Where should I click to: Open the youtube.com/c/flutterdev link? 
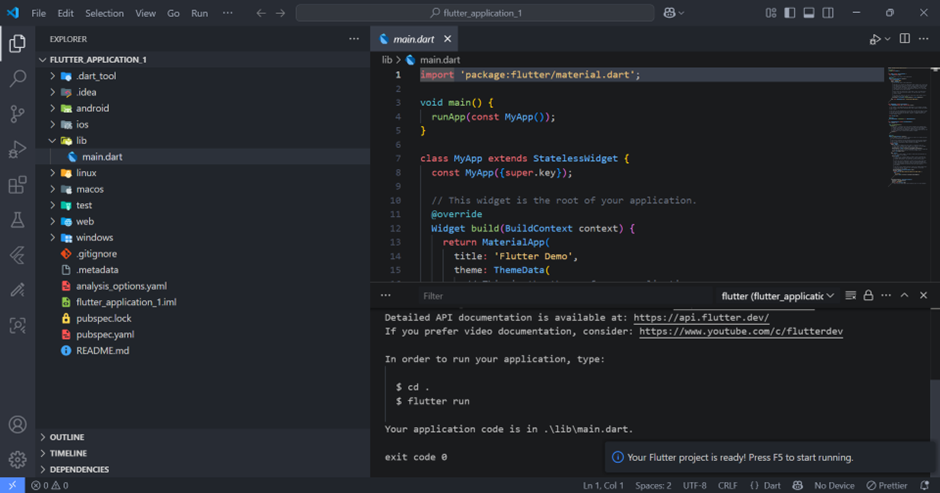tap(741, 332)
